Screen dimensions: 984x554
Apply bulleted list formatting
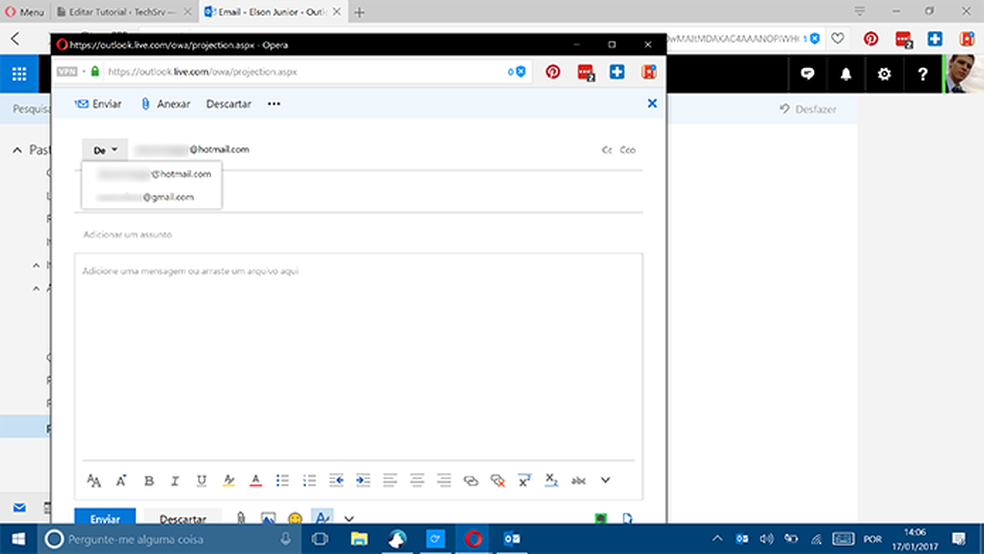coord(282,481)
